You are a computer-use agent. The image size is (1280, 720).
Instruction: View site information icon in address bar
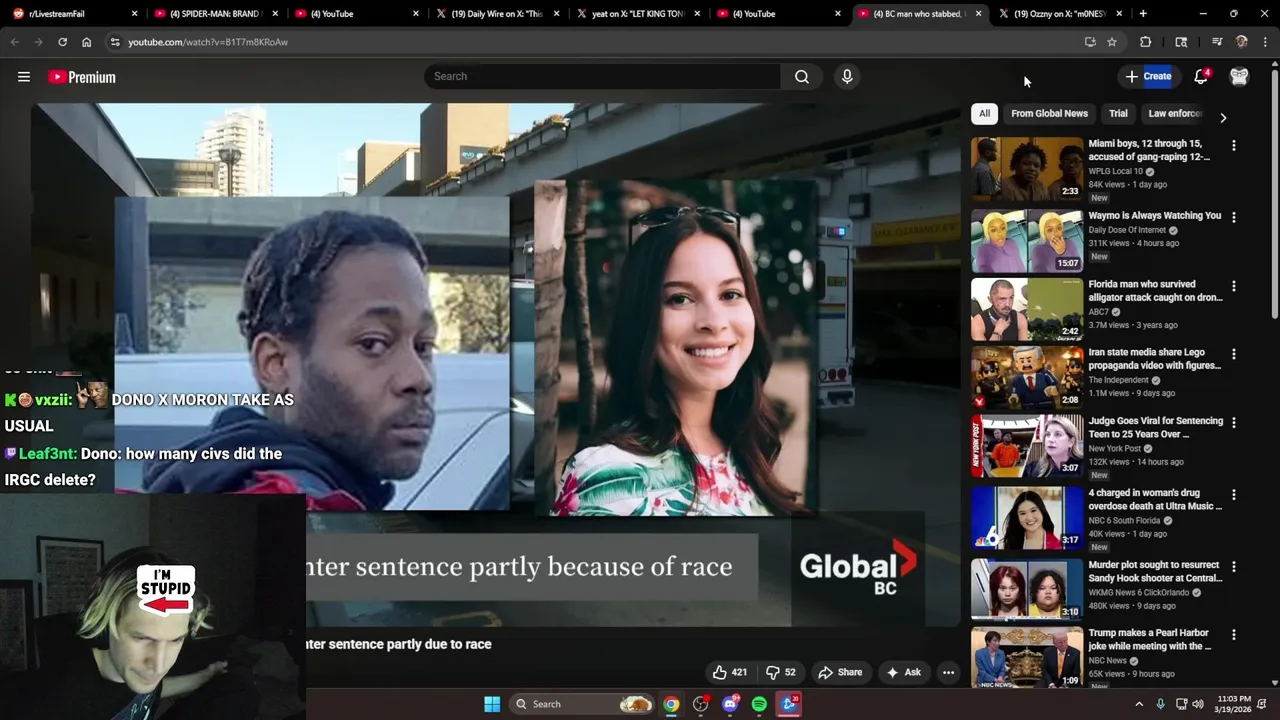tap(115, 42)
